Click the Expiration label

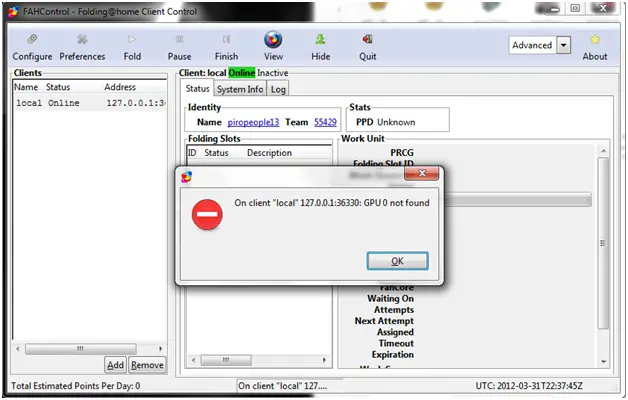(x=392, y=354)
